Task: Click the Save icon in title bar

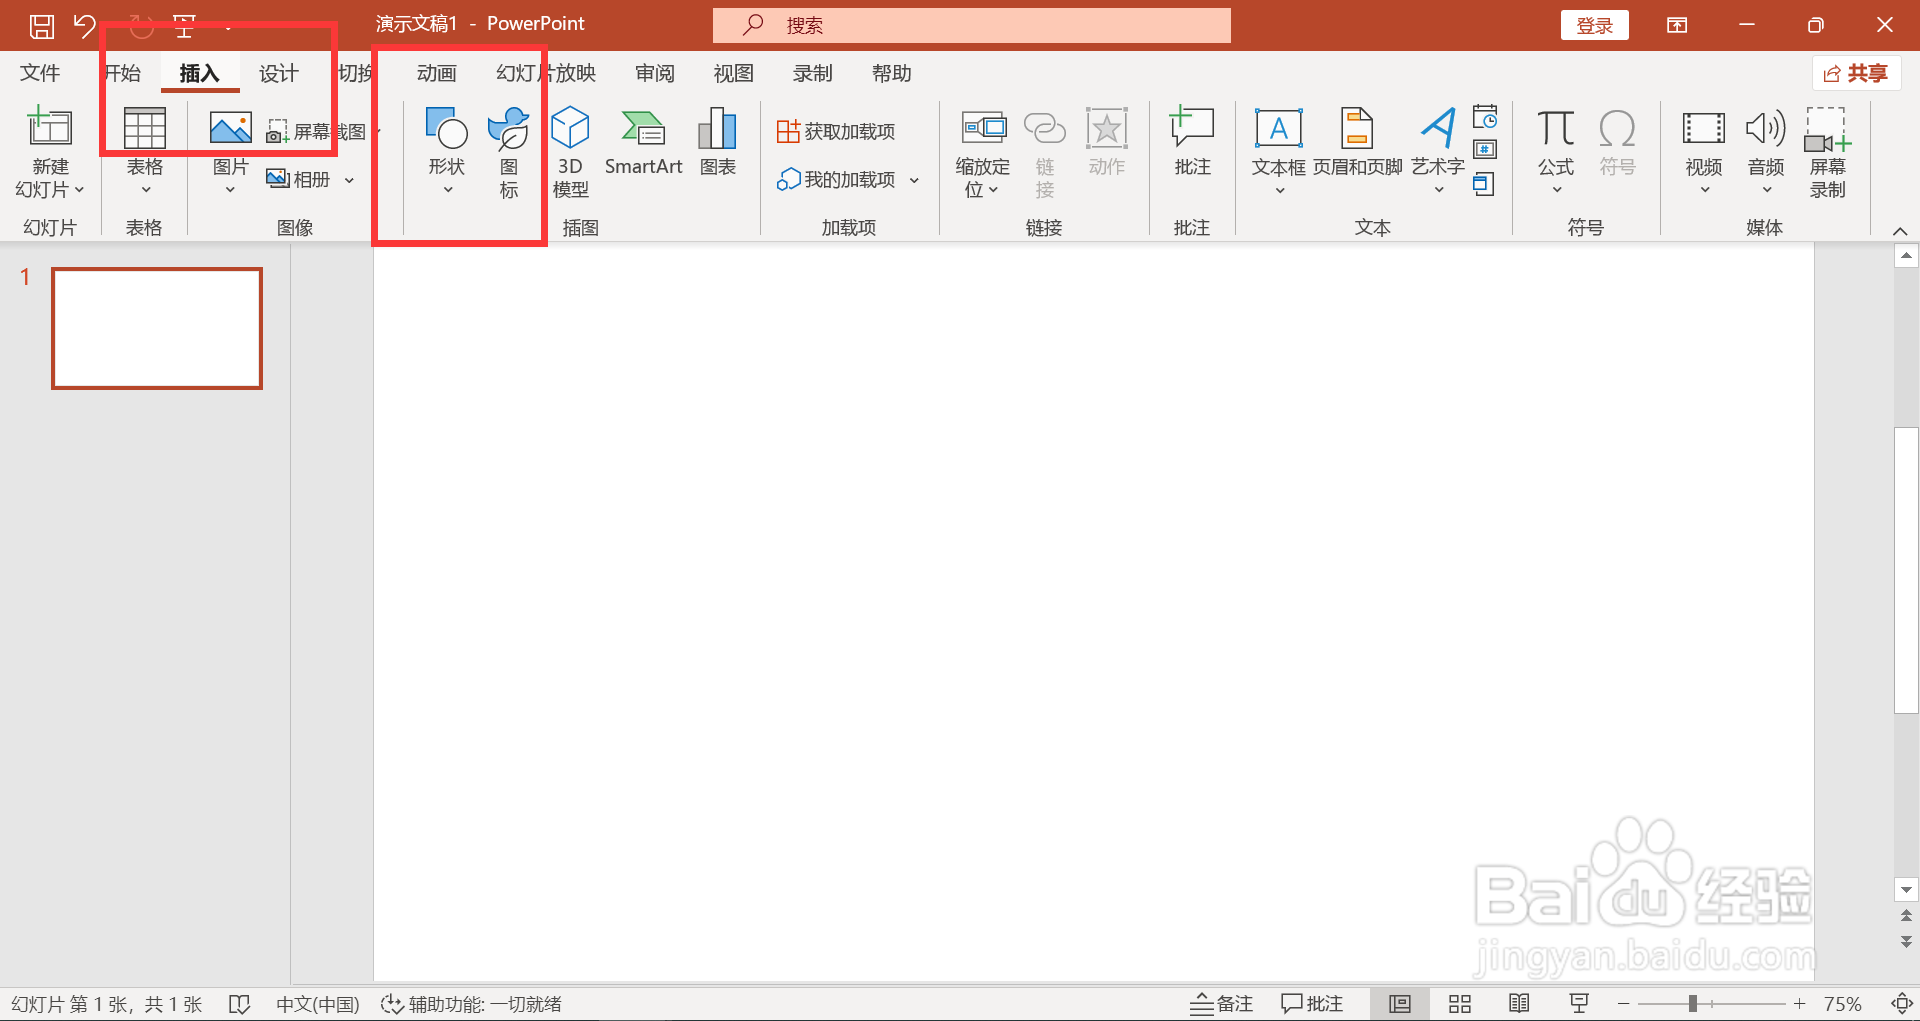Action: click(41, 26)
